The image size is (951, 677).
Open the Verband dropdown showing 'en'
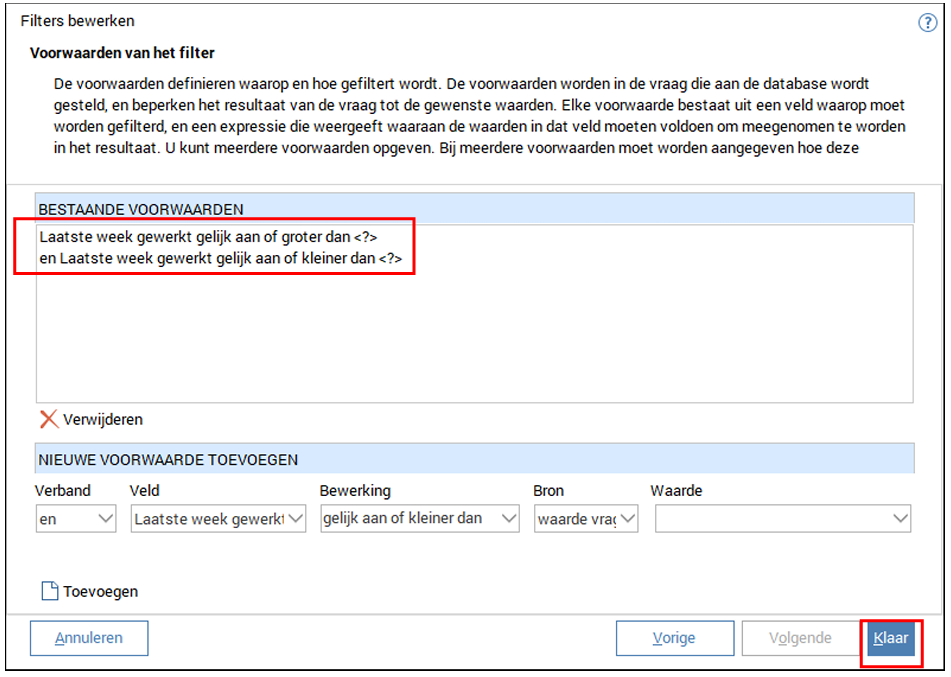coord(77,518)
